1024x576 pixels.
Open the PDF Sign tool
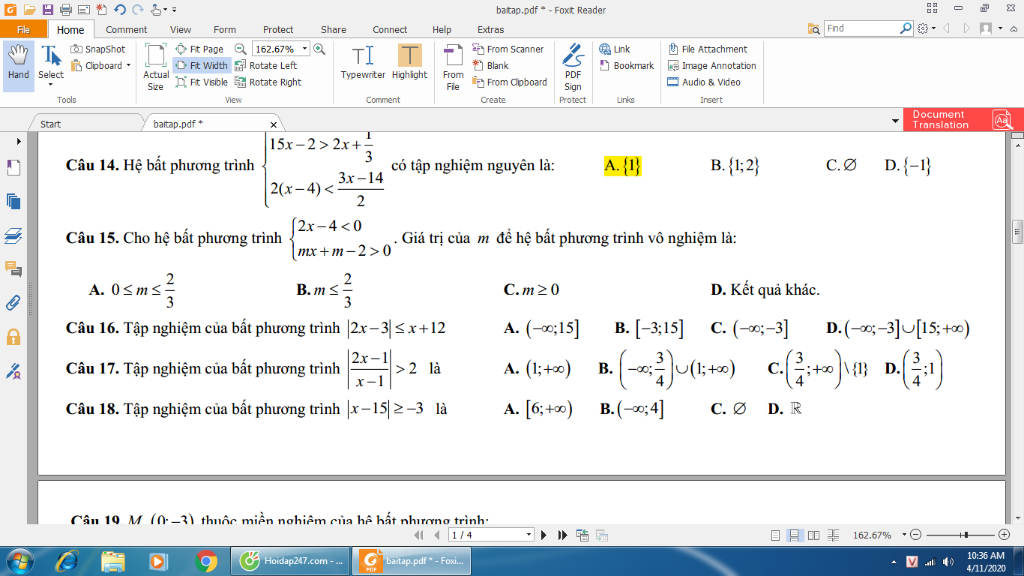pos(573,67)
